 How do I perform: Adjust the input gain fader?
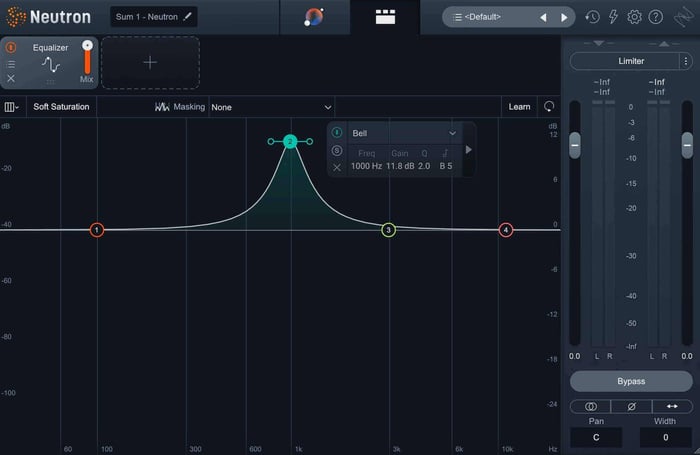[575, 146]
